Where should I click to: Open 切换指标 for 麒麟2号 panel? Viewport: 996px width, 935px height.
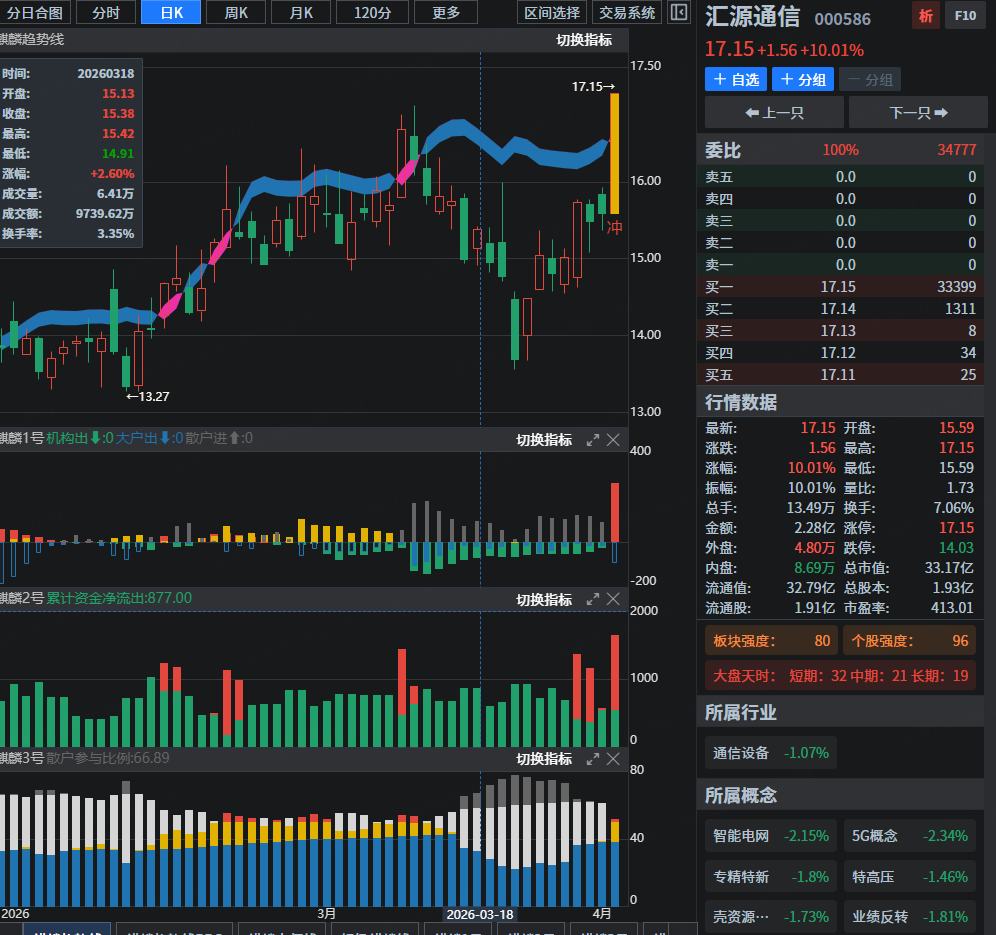[544, 599]
